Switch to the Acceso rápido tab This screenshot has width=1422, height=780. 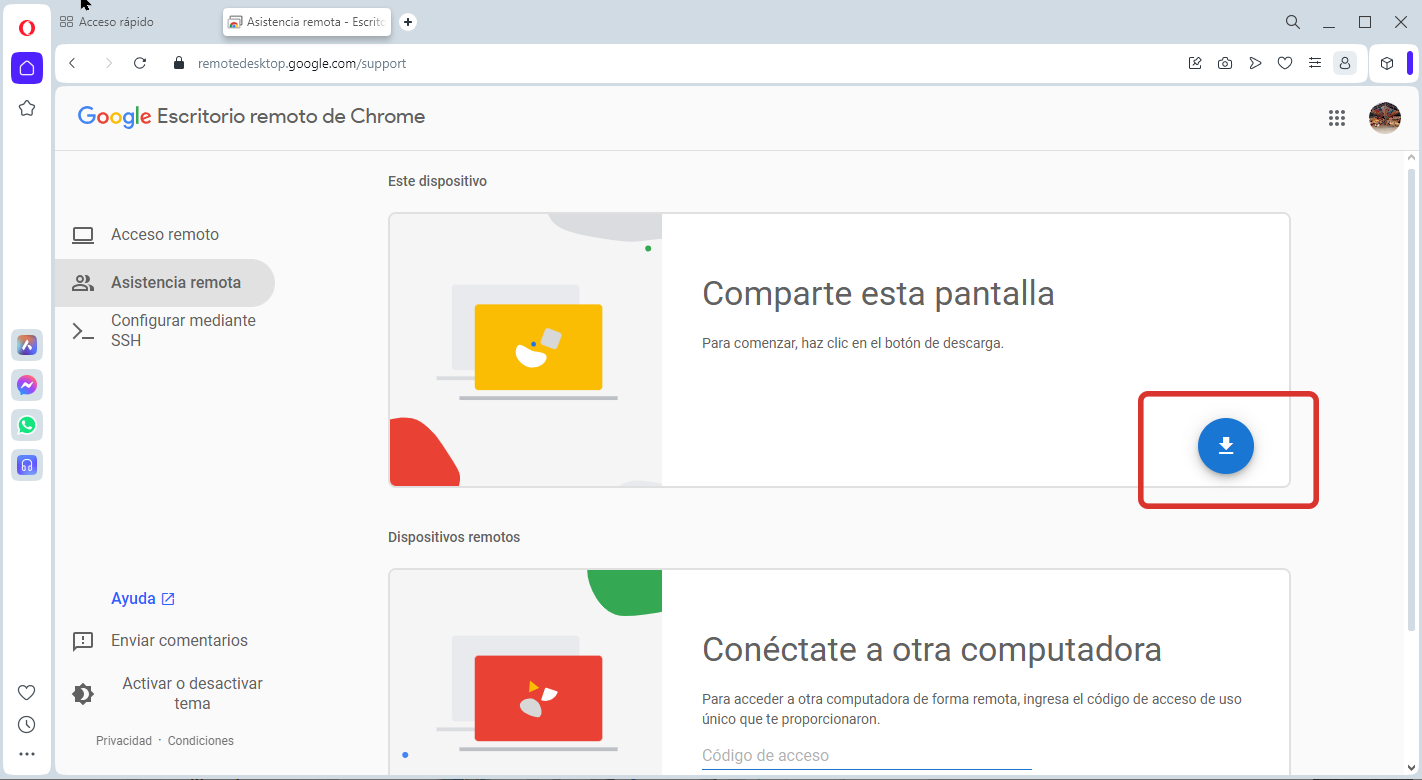(116, 22)
